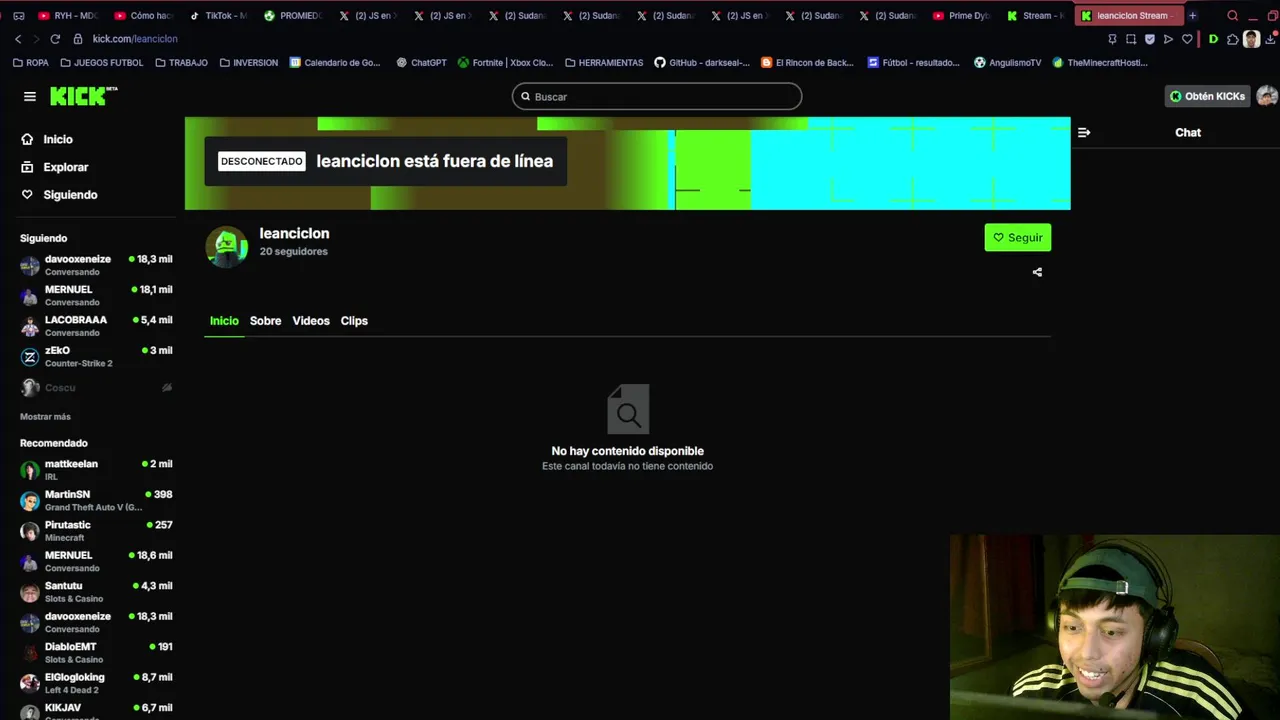1280x720 pixels.
Task: Click Mostrar más under Siguiendo
Action: click(45, 417)
